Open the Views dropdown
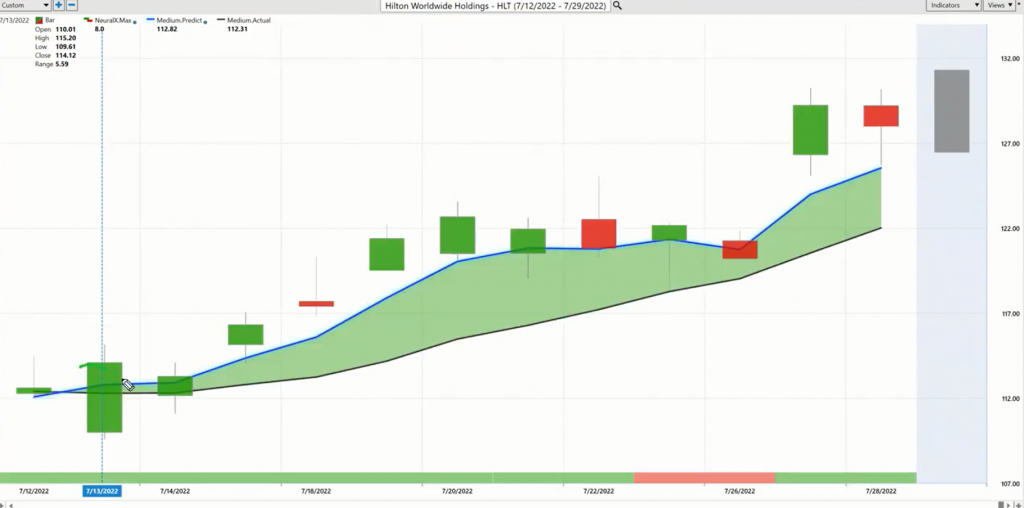 coord(999,5)
